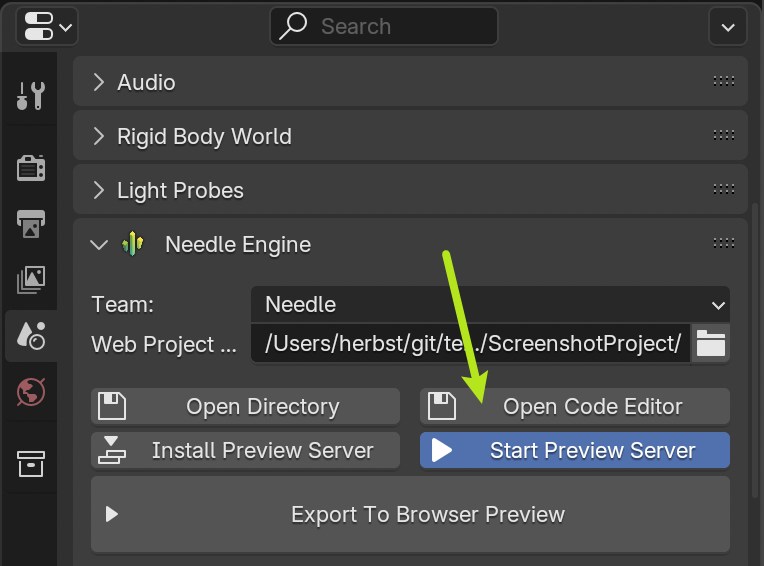The image size is (764, 566).
Task: Click Install Preview Server button
Action: (246, 450)
